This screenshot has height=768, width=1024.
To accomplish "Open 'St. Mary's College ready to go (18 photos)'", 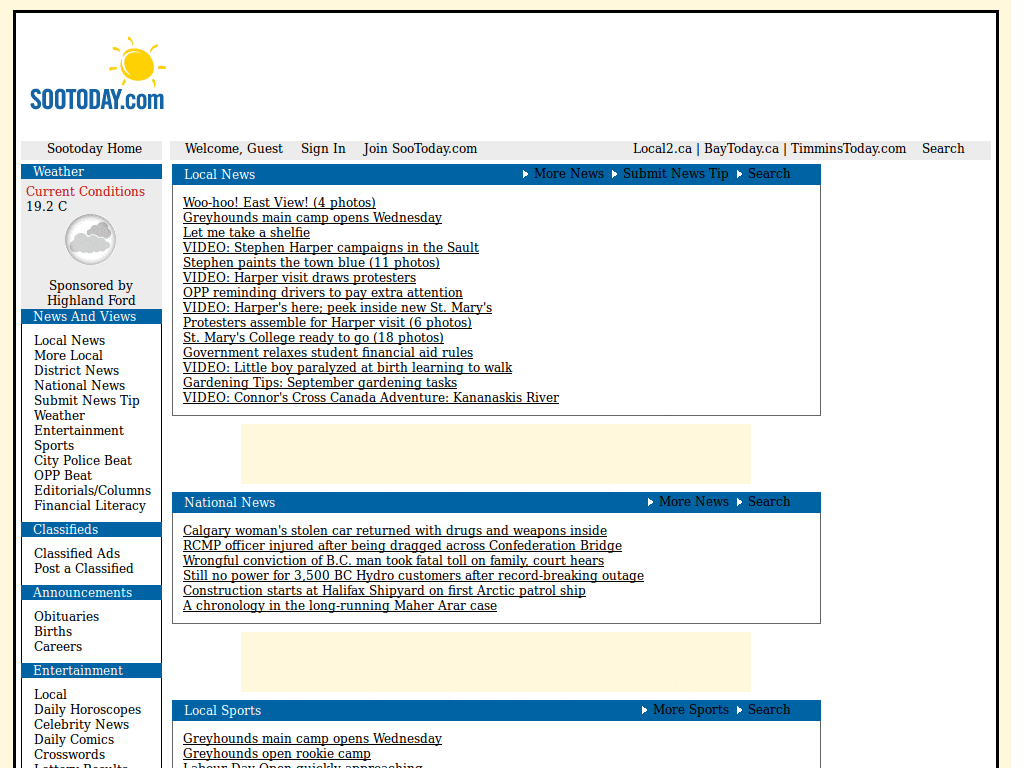I will pos(313,338).
